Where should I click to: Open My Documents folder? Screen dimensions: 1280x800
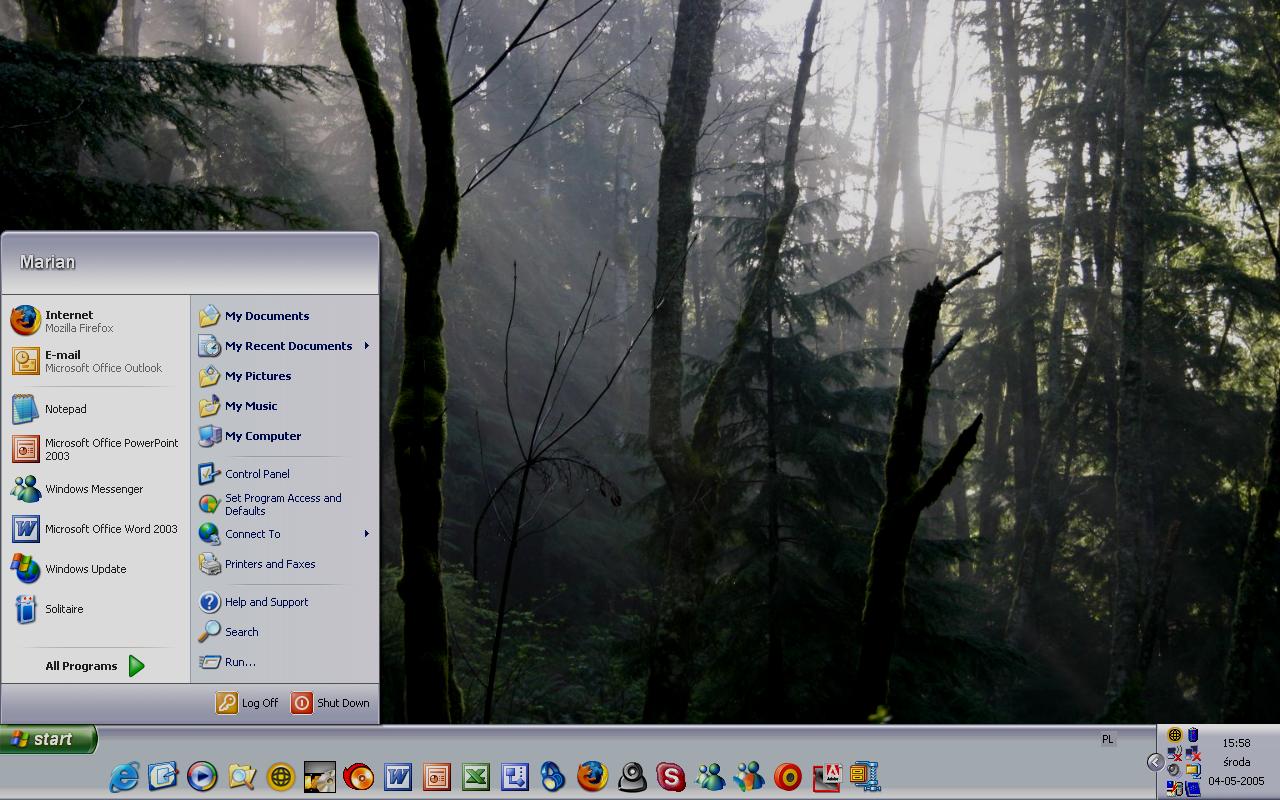[284, 316]
